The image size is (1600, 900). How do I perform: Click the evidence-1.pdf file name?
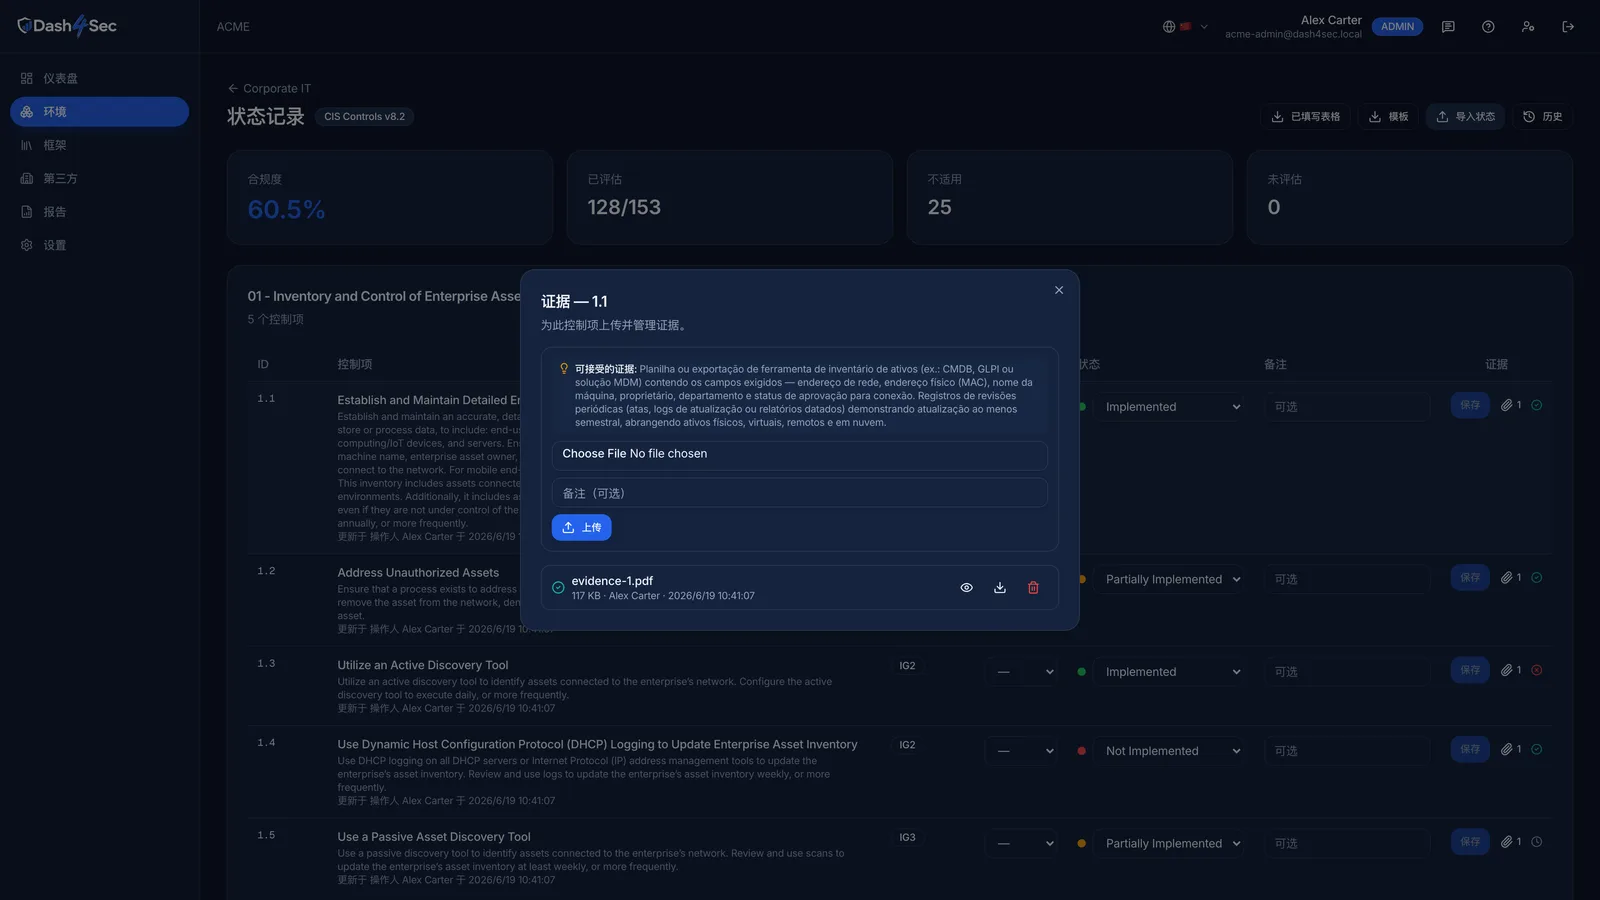(612, 581)
